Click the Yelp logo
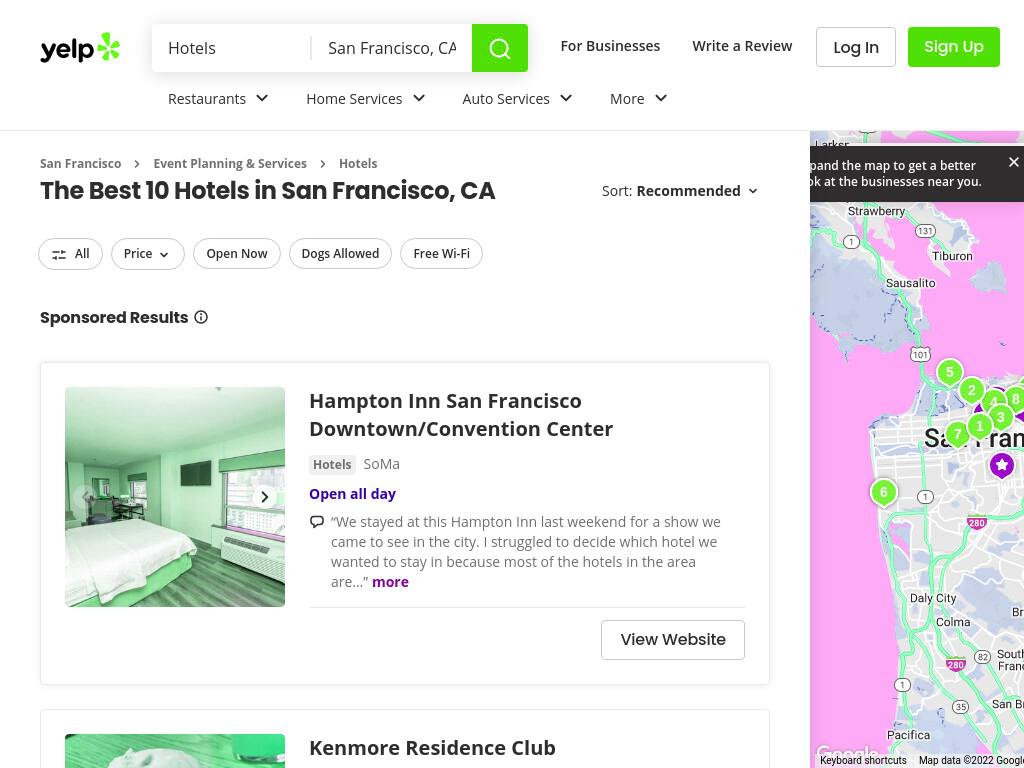The width and height of the screenshot is (1024, 768). (x=80, y=48)
